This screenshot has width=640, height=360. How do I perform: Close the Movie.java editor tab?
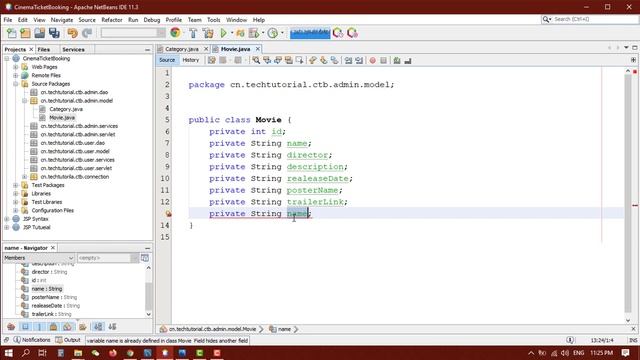coord(258,49)
